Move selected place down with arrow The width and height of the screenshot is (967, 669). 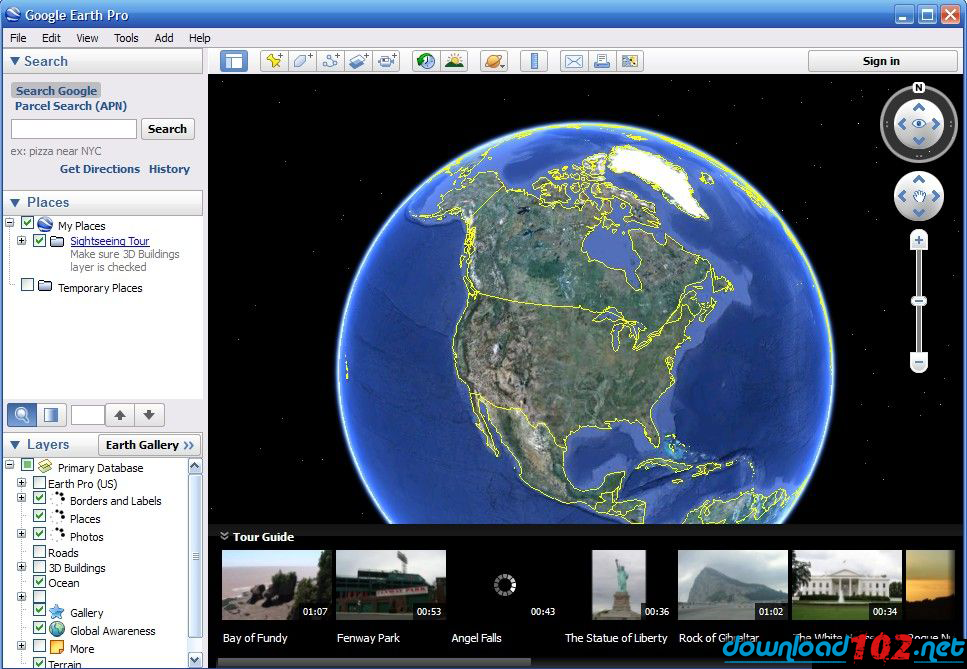149,415
